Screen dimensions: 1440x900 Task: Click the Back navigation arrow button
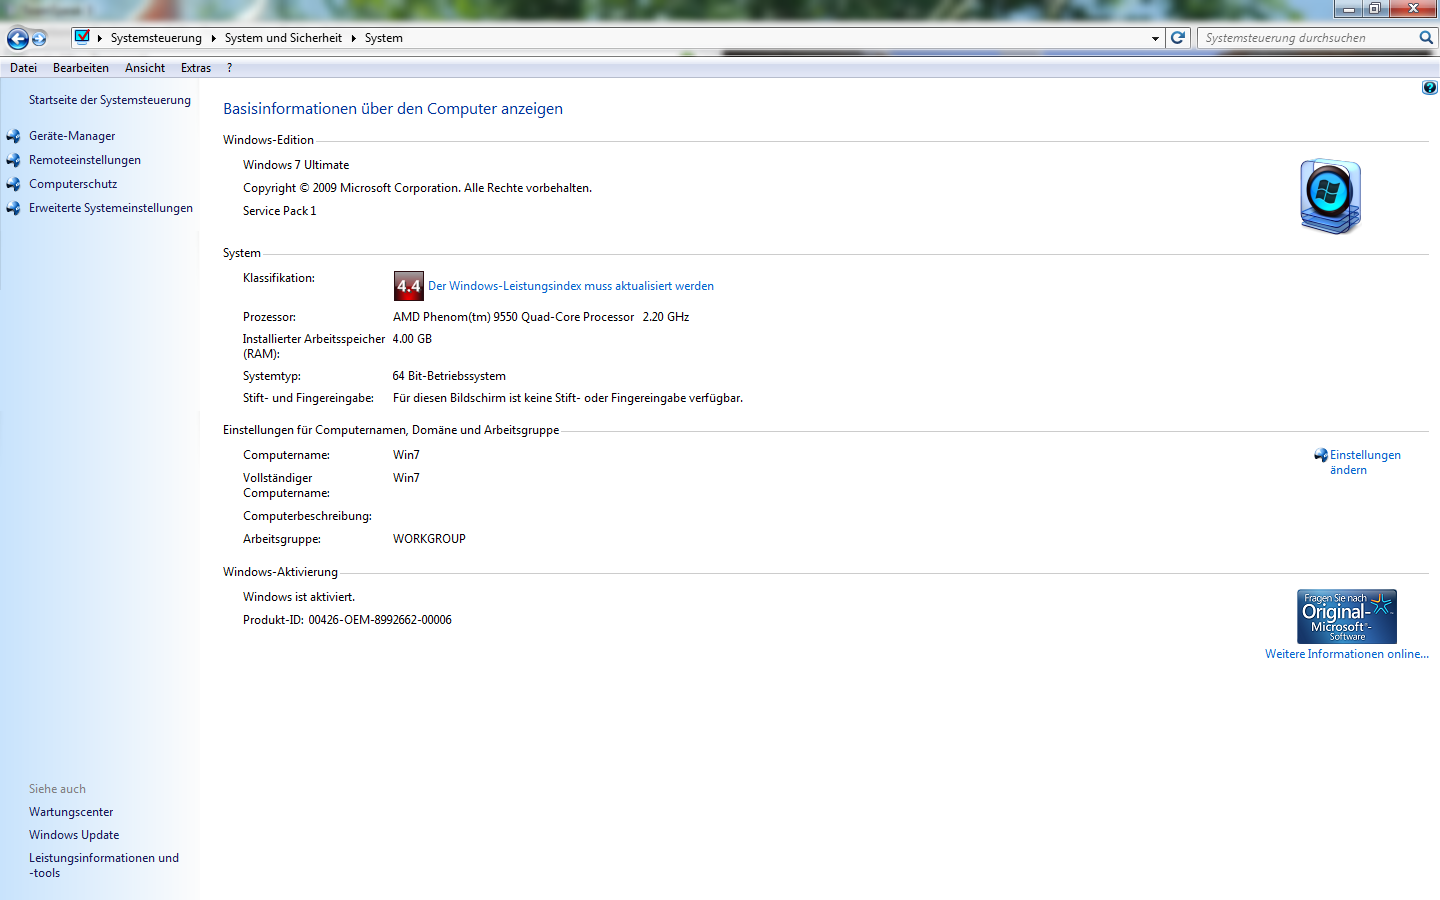17,39
